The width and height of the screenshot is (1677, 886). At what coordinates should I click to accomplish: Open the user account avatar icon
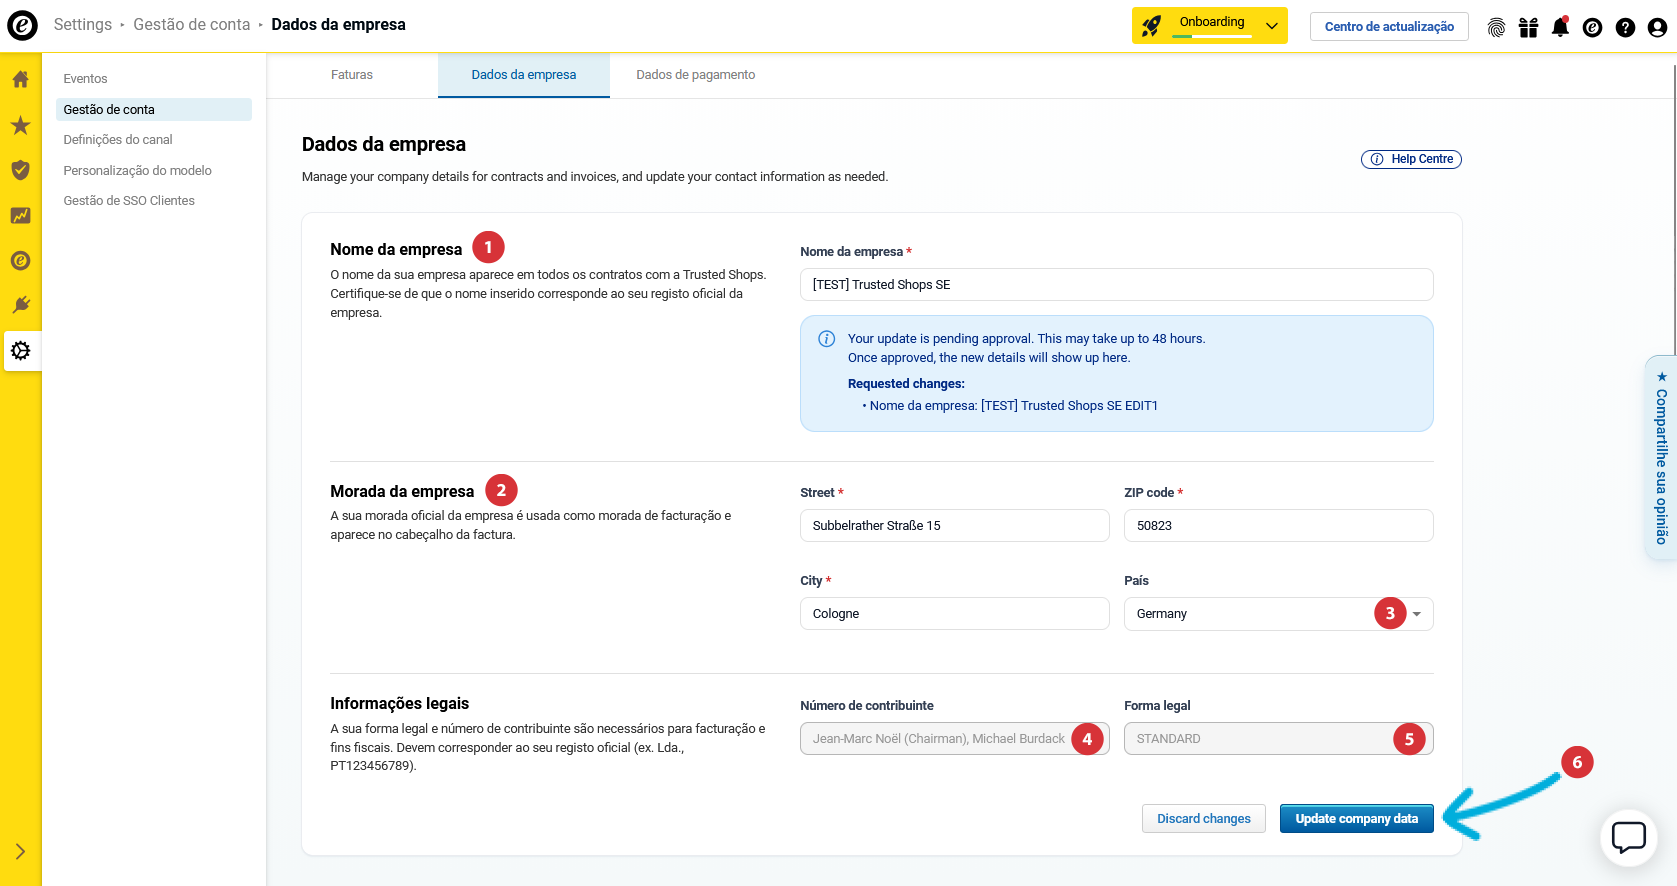point(1657,27)
